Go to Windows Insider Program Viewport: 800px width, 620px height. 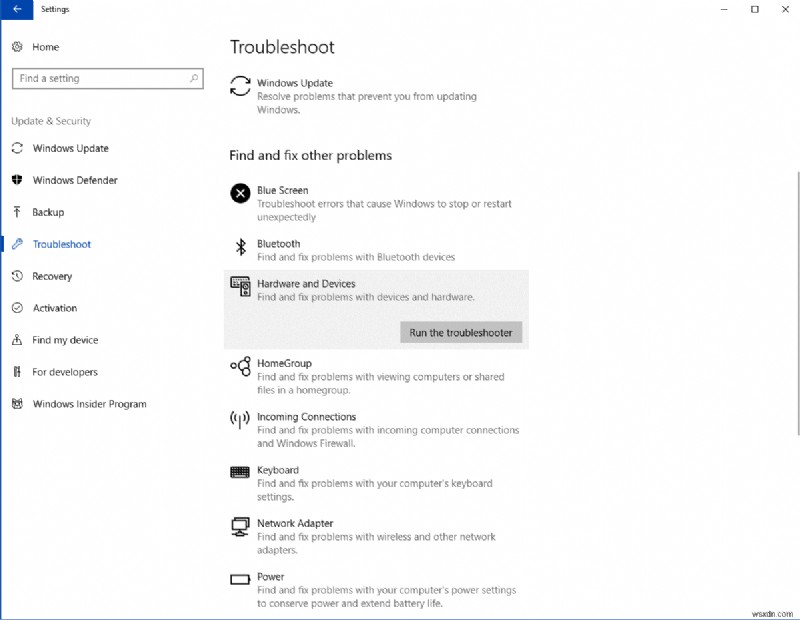(89, 404)
